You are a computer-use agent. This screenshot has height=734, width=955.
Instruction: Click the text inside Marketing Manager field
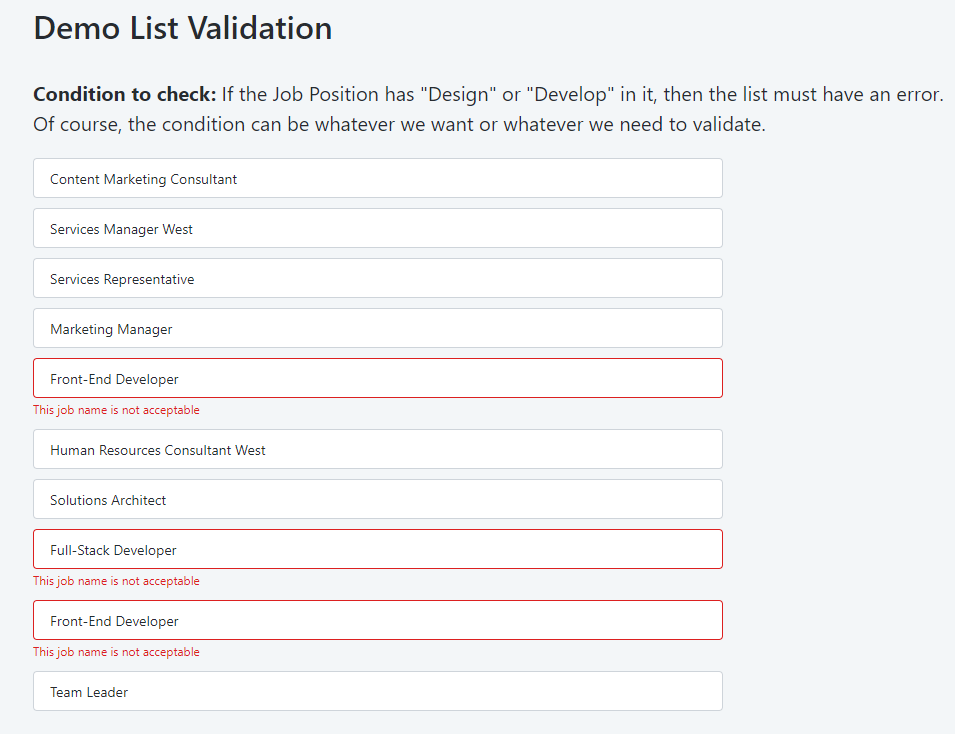tap(111, 328)
